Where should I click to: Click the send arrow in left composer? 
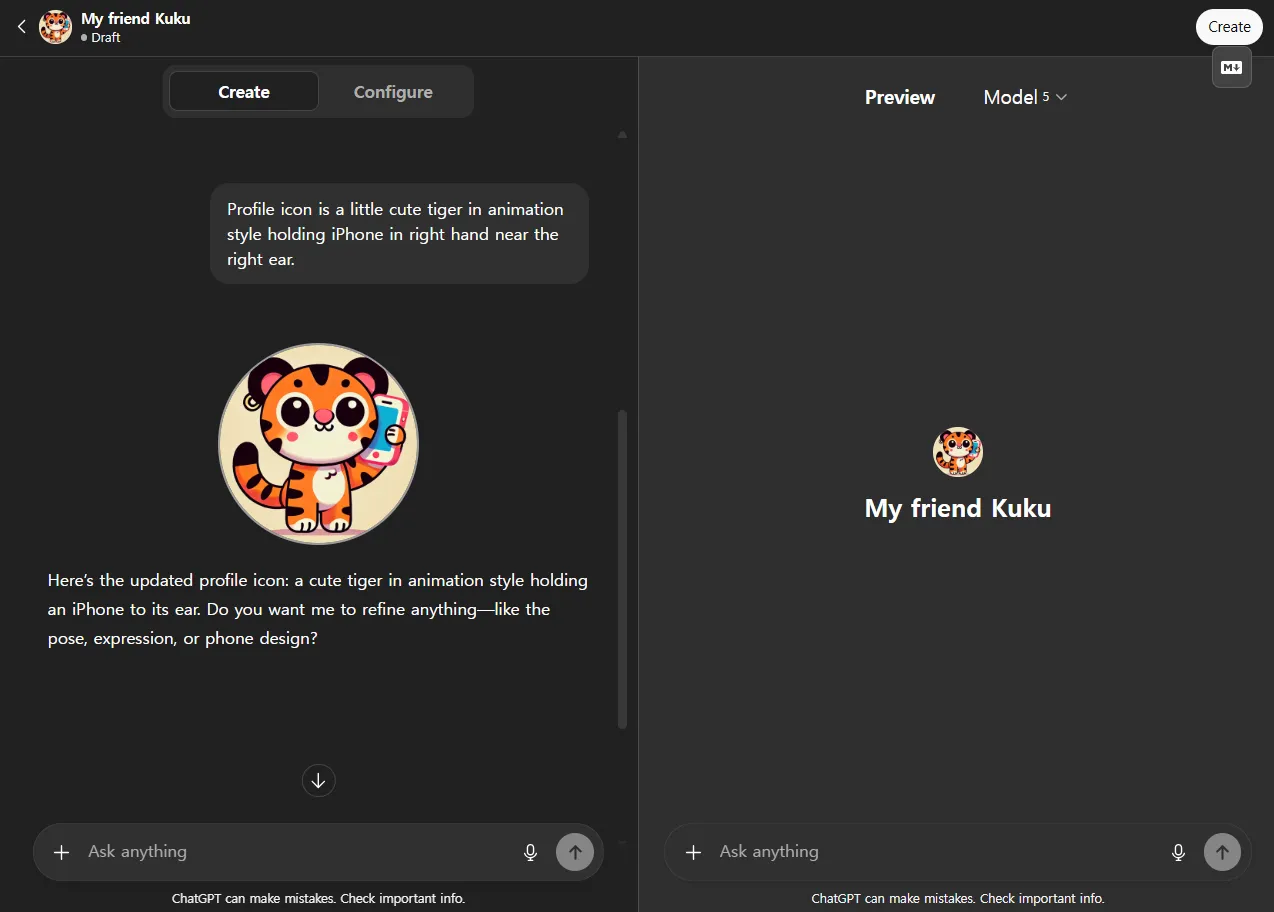tap(575, 852)
